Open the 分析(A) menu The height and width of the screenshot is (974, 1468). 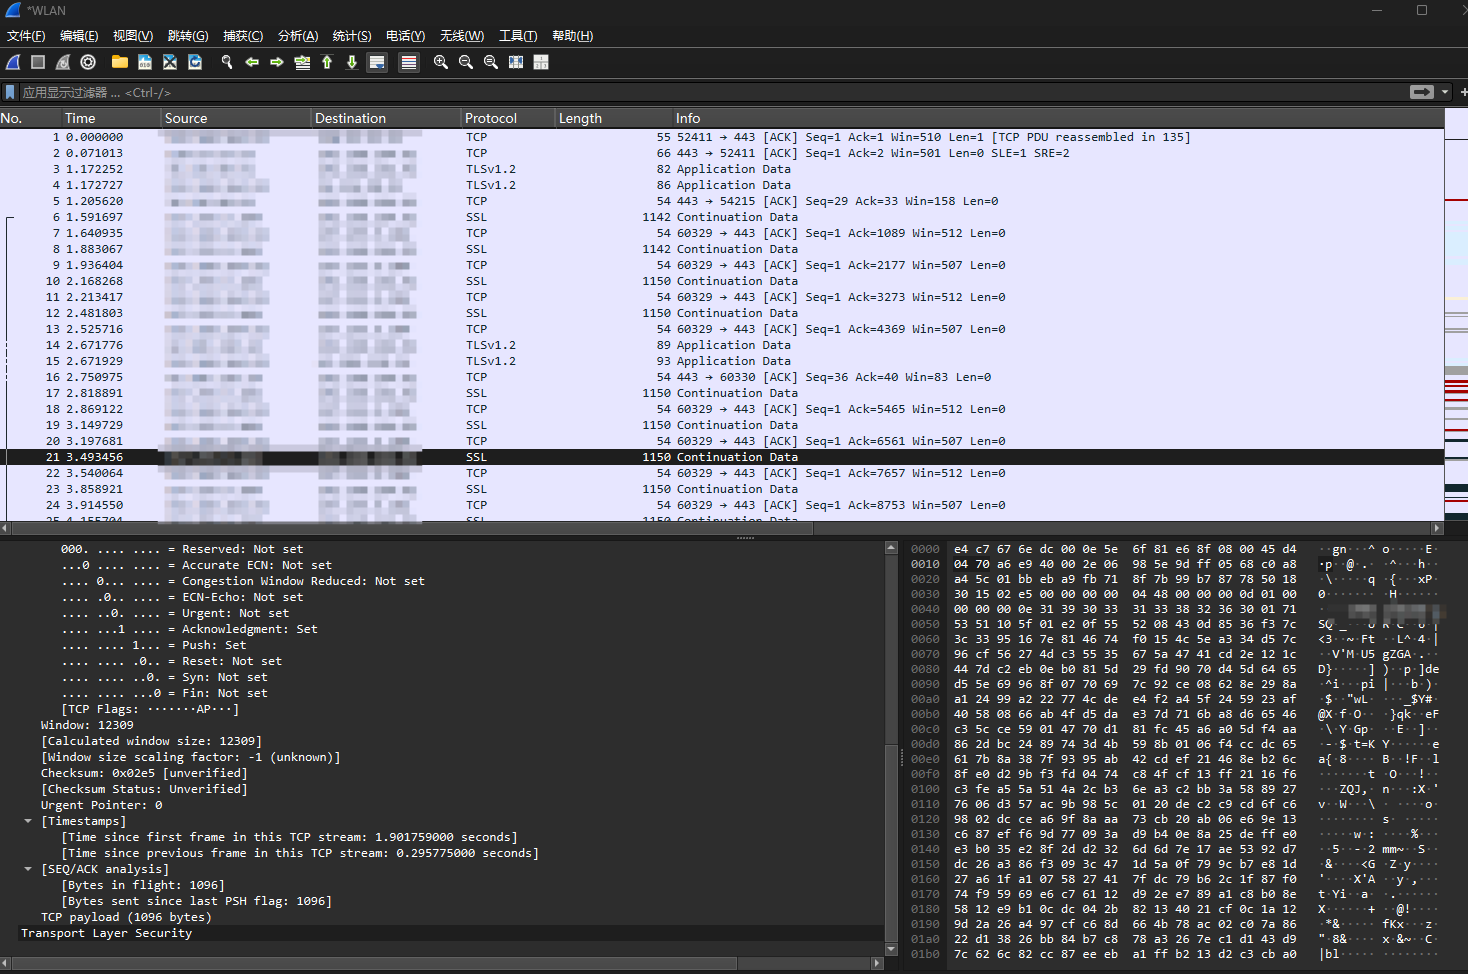pos(298,36)
